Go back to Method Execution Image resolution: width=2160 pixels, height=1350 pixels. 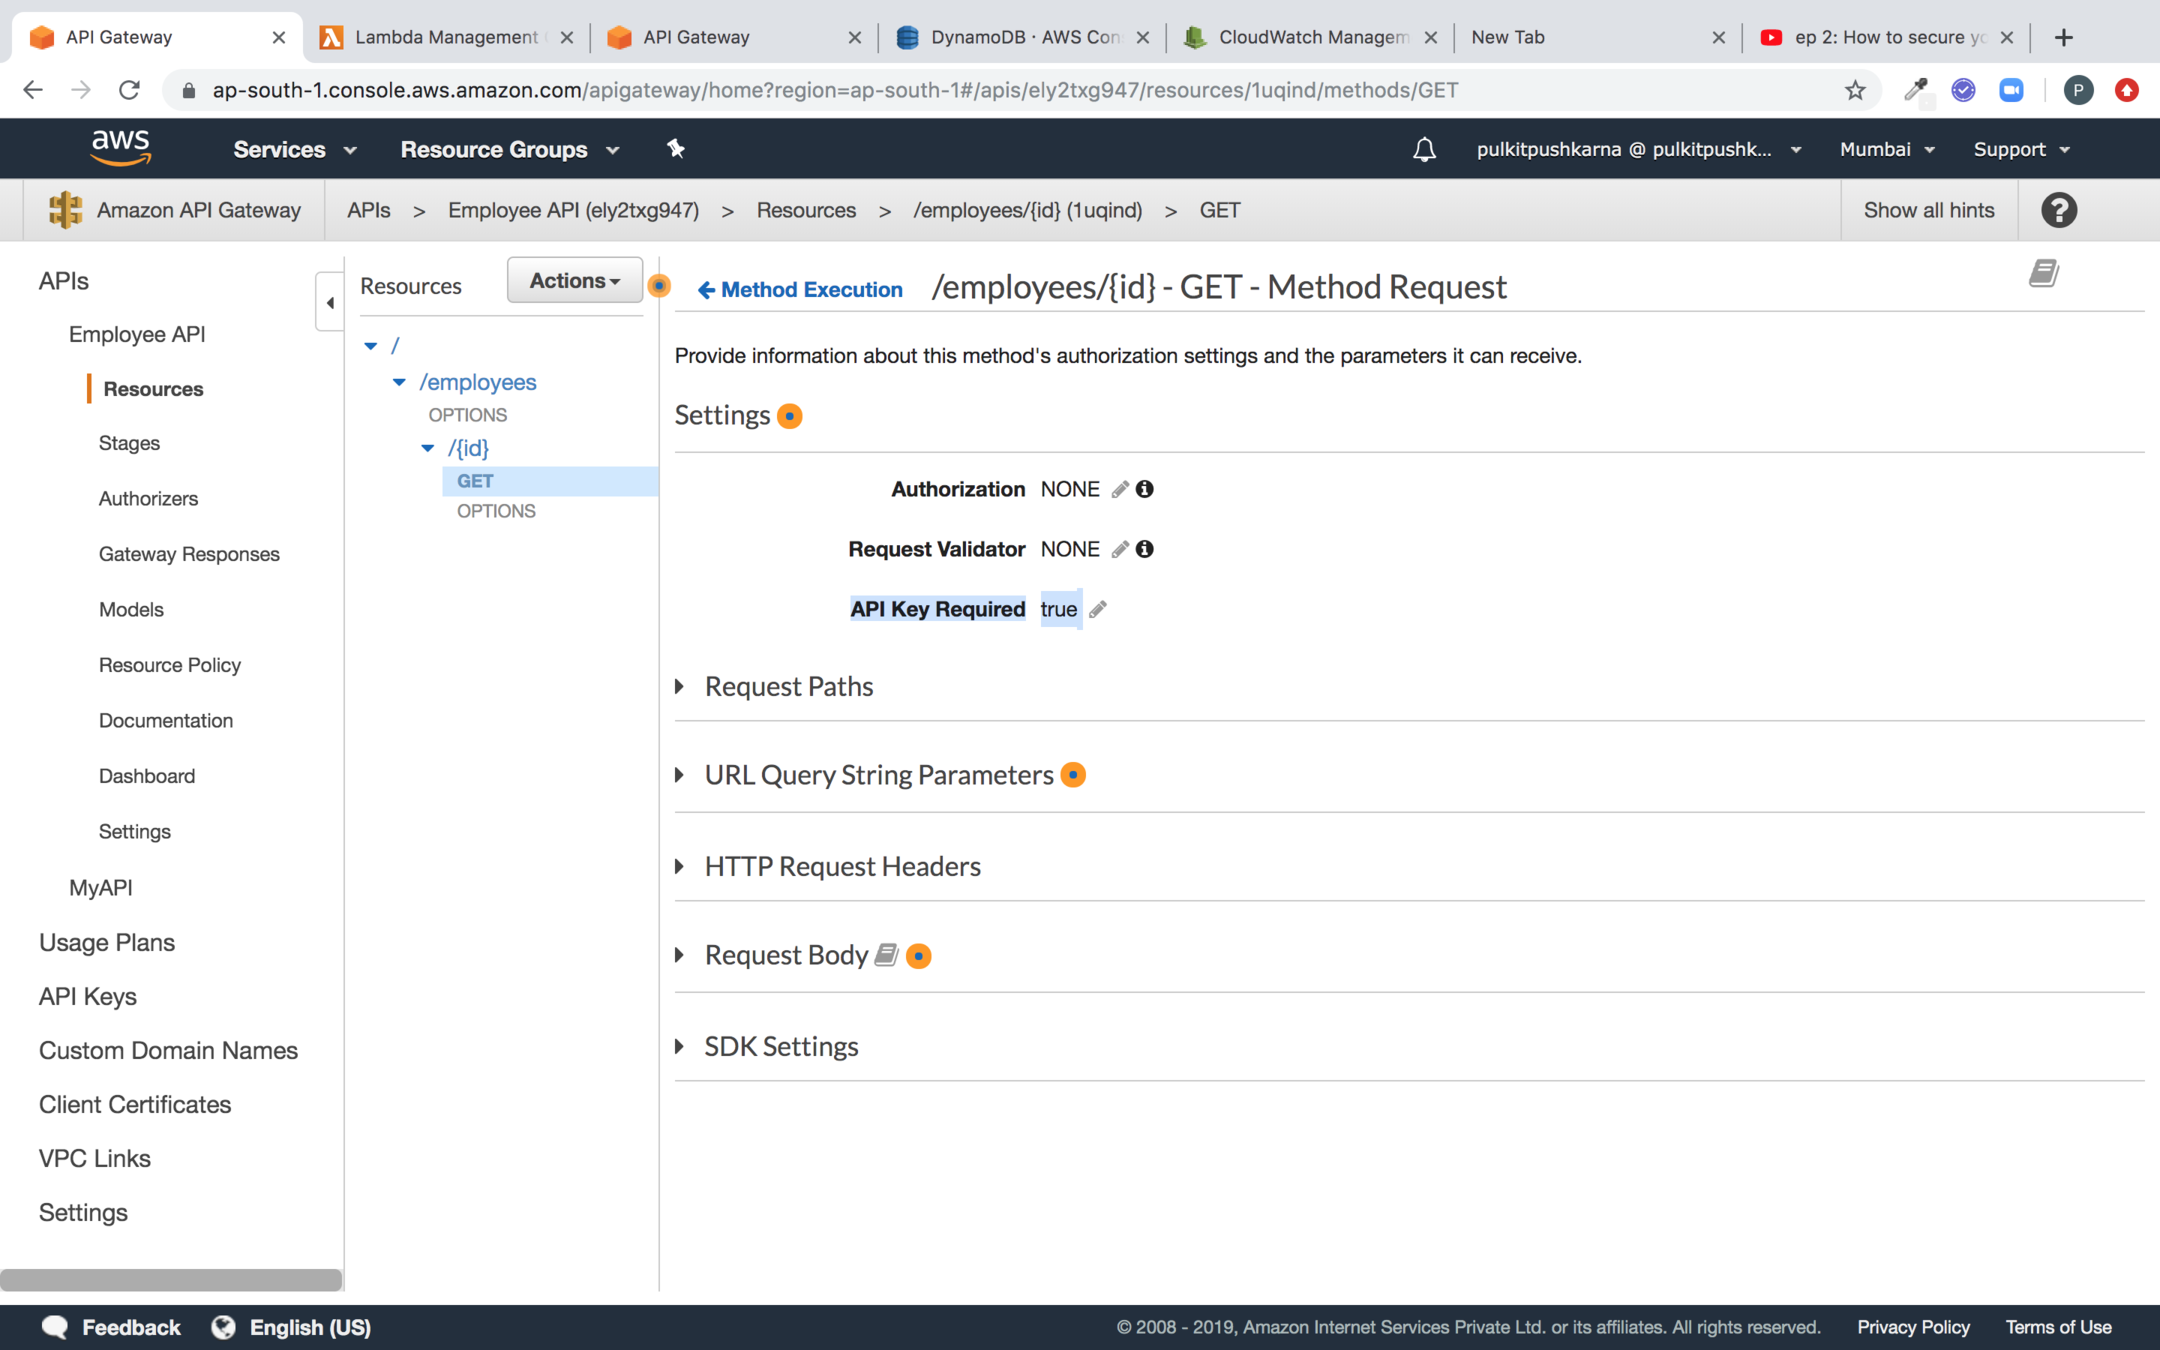click(x=800, y=289)
